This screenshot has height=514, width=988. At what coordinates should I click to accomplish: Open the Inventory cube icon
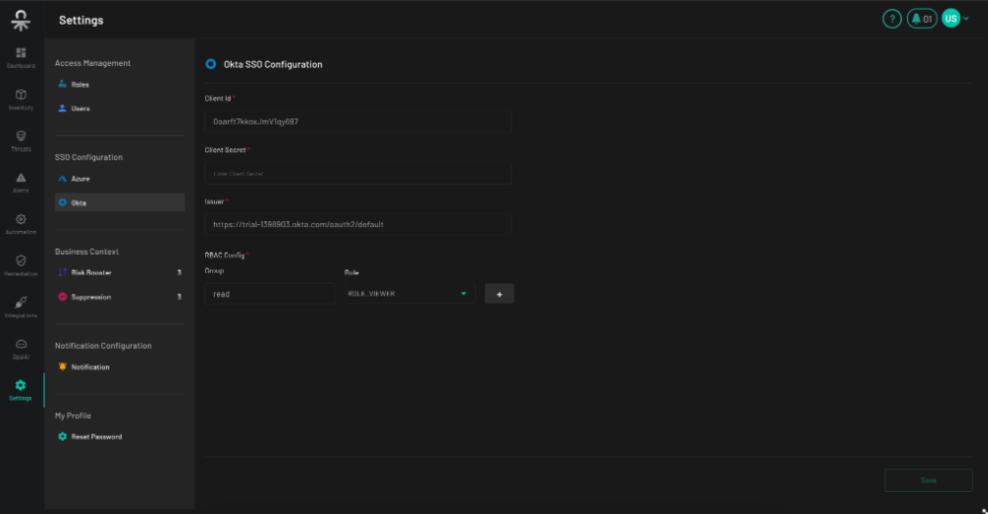[21, 95]
